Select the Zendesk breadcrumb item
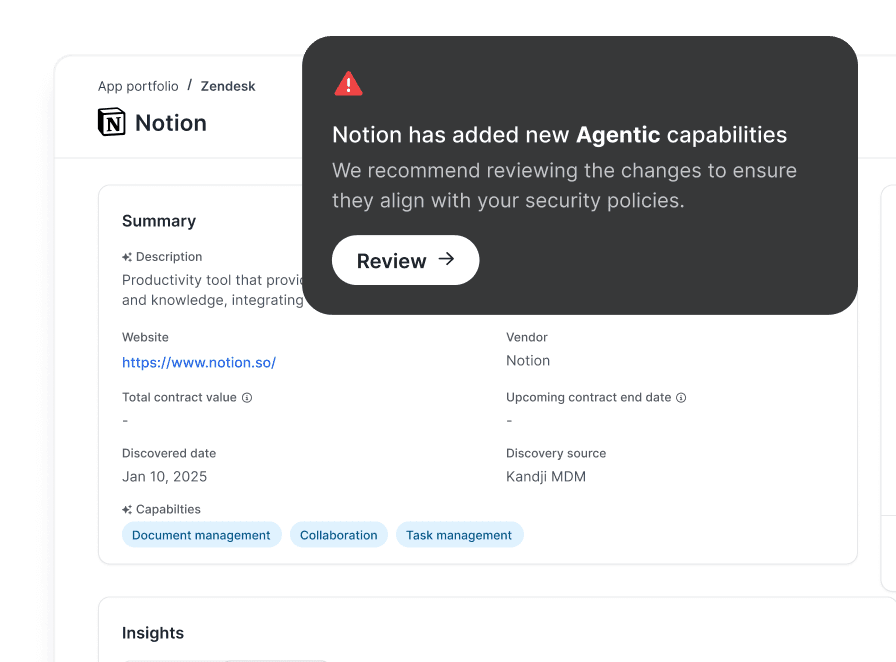This screenshot has height=662, width=896. [x=228, y=86]
